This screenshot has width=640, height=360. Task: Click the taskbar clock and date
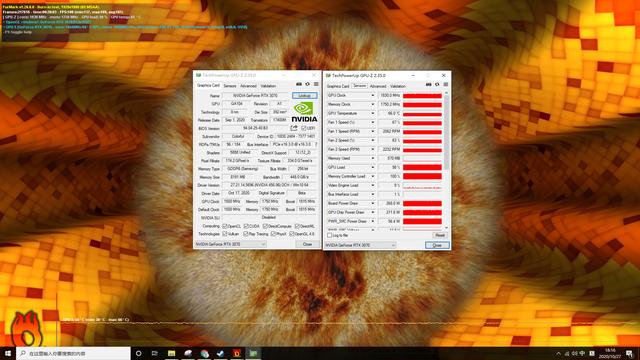click(610, 353)
